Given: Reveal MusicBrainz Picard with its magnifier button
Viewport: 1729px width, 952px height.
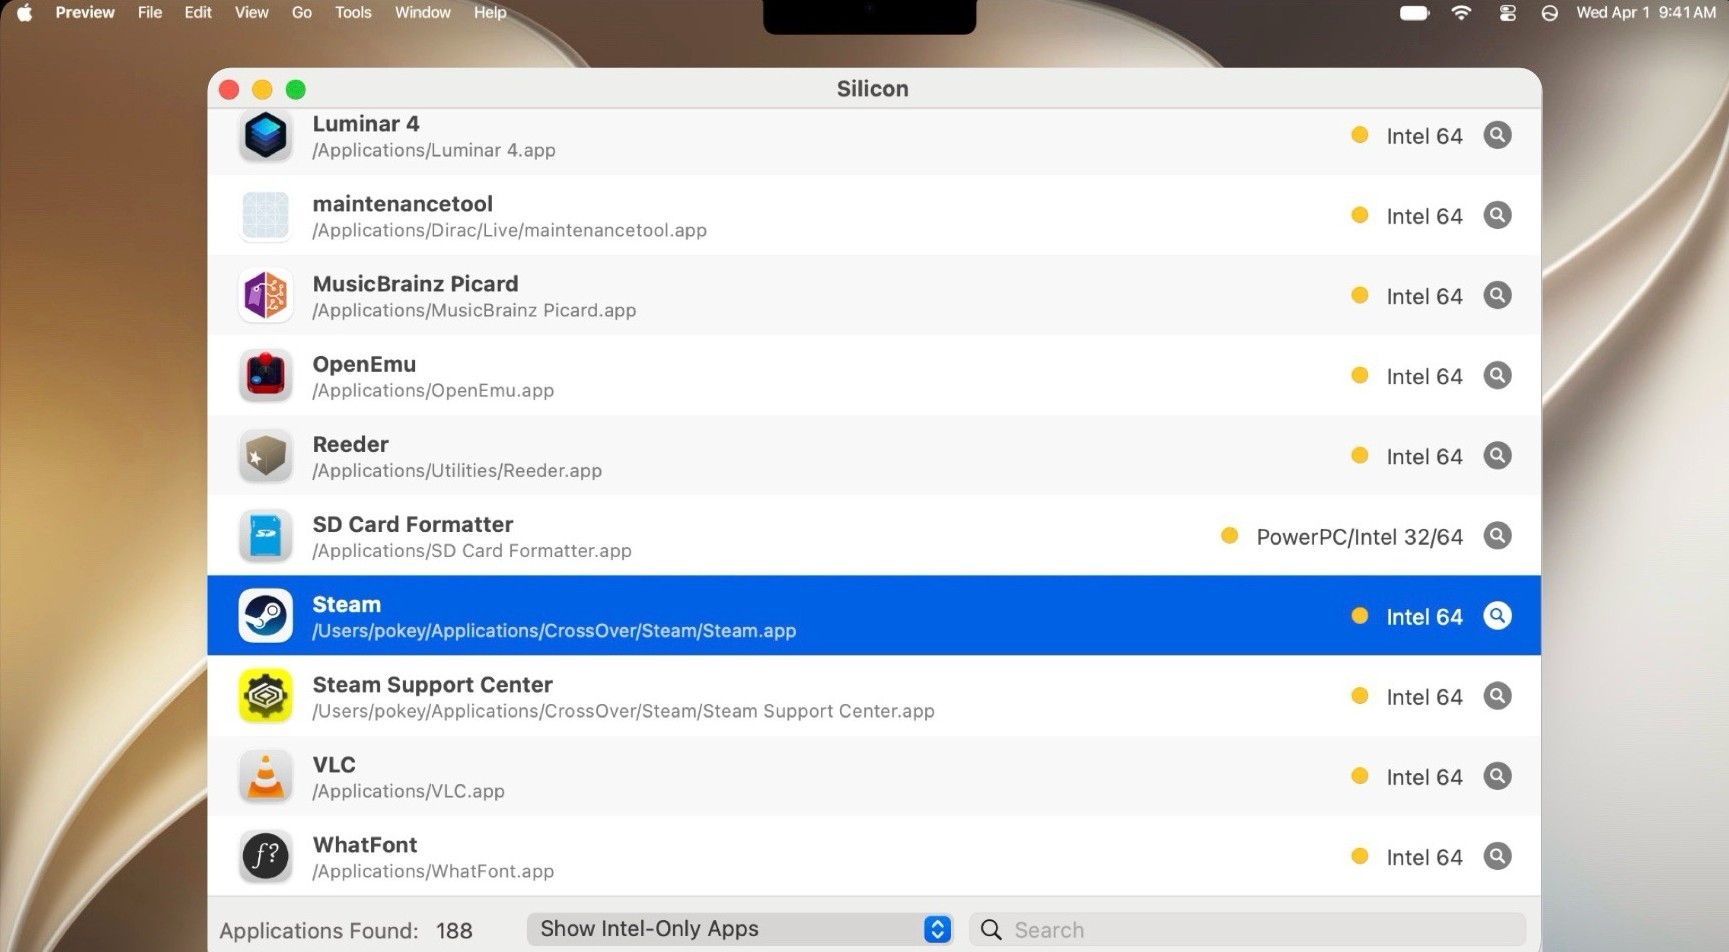Looking at the screenshot, I should point(1497,295).
